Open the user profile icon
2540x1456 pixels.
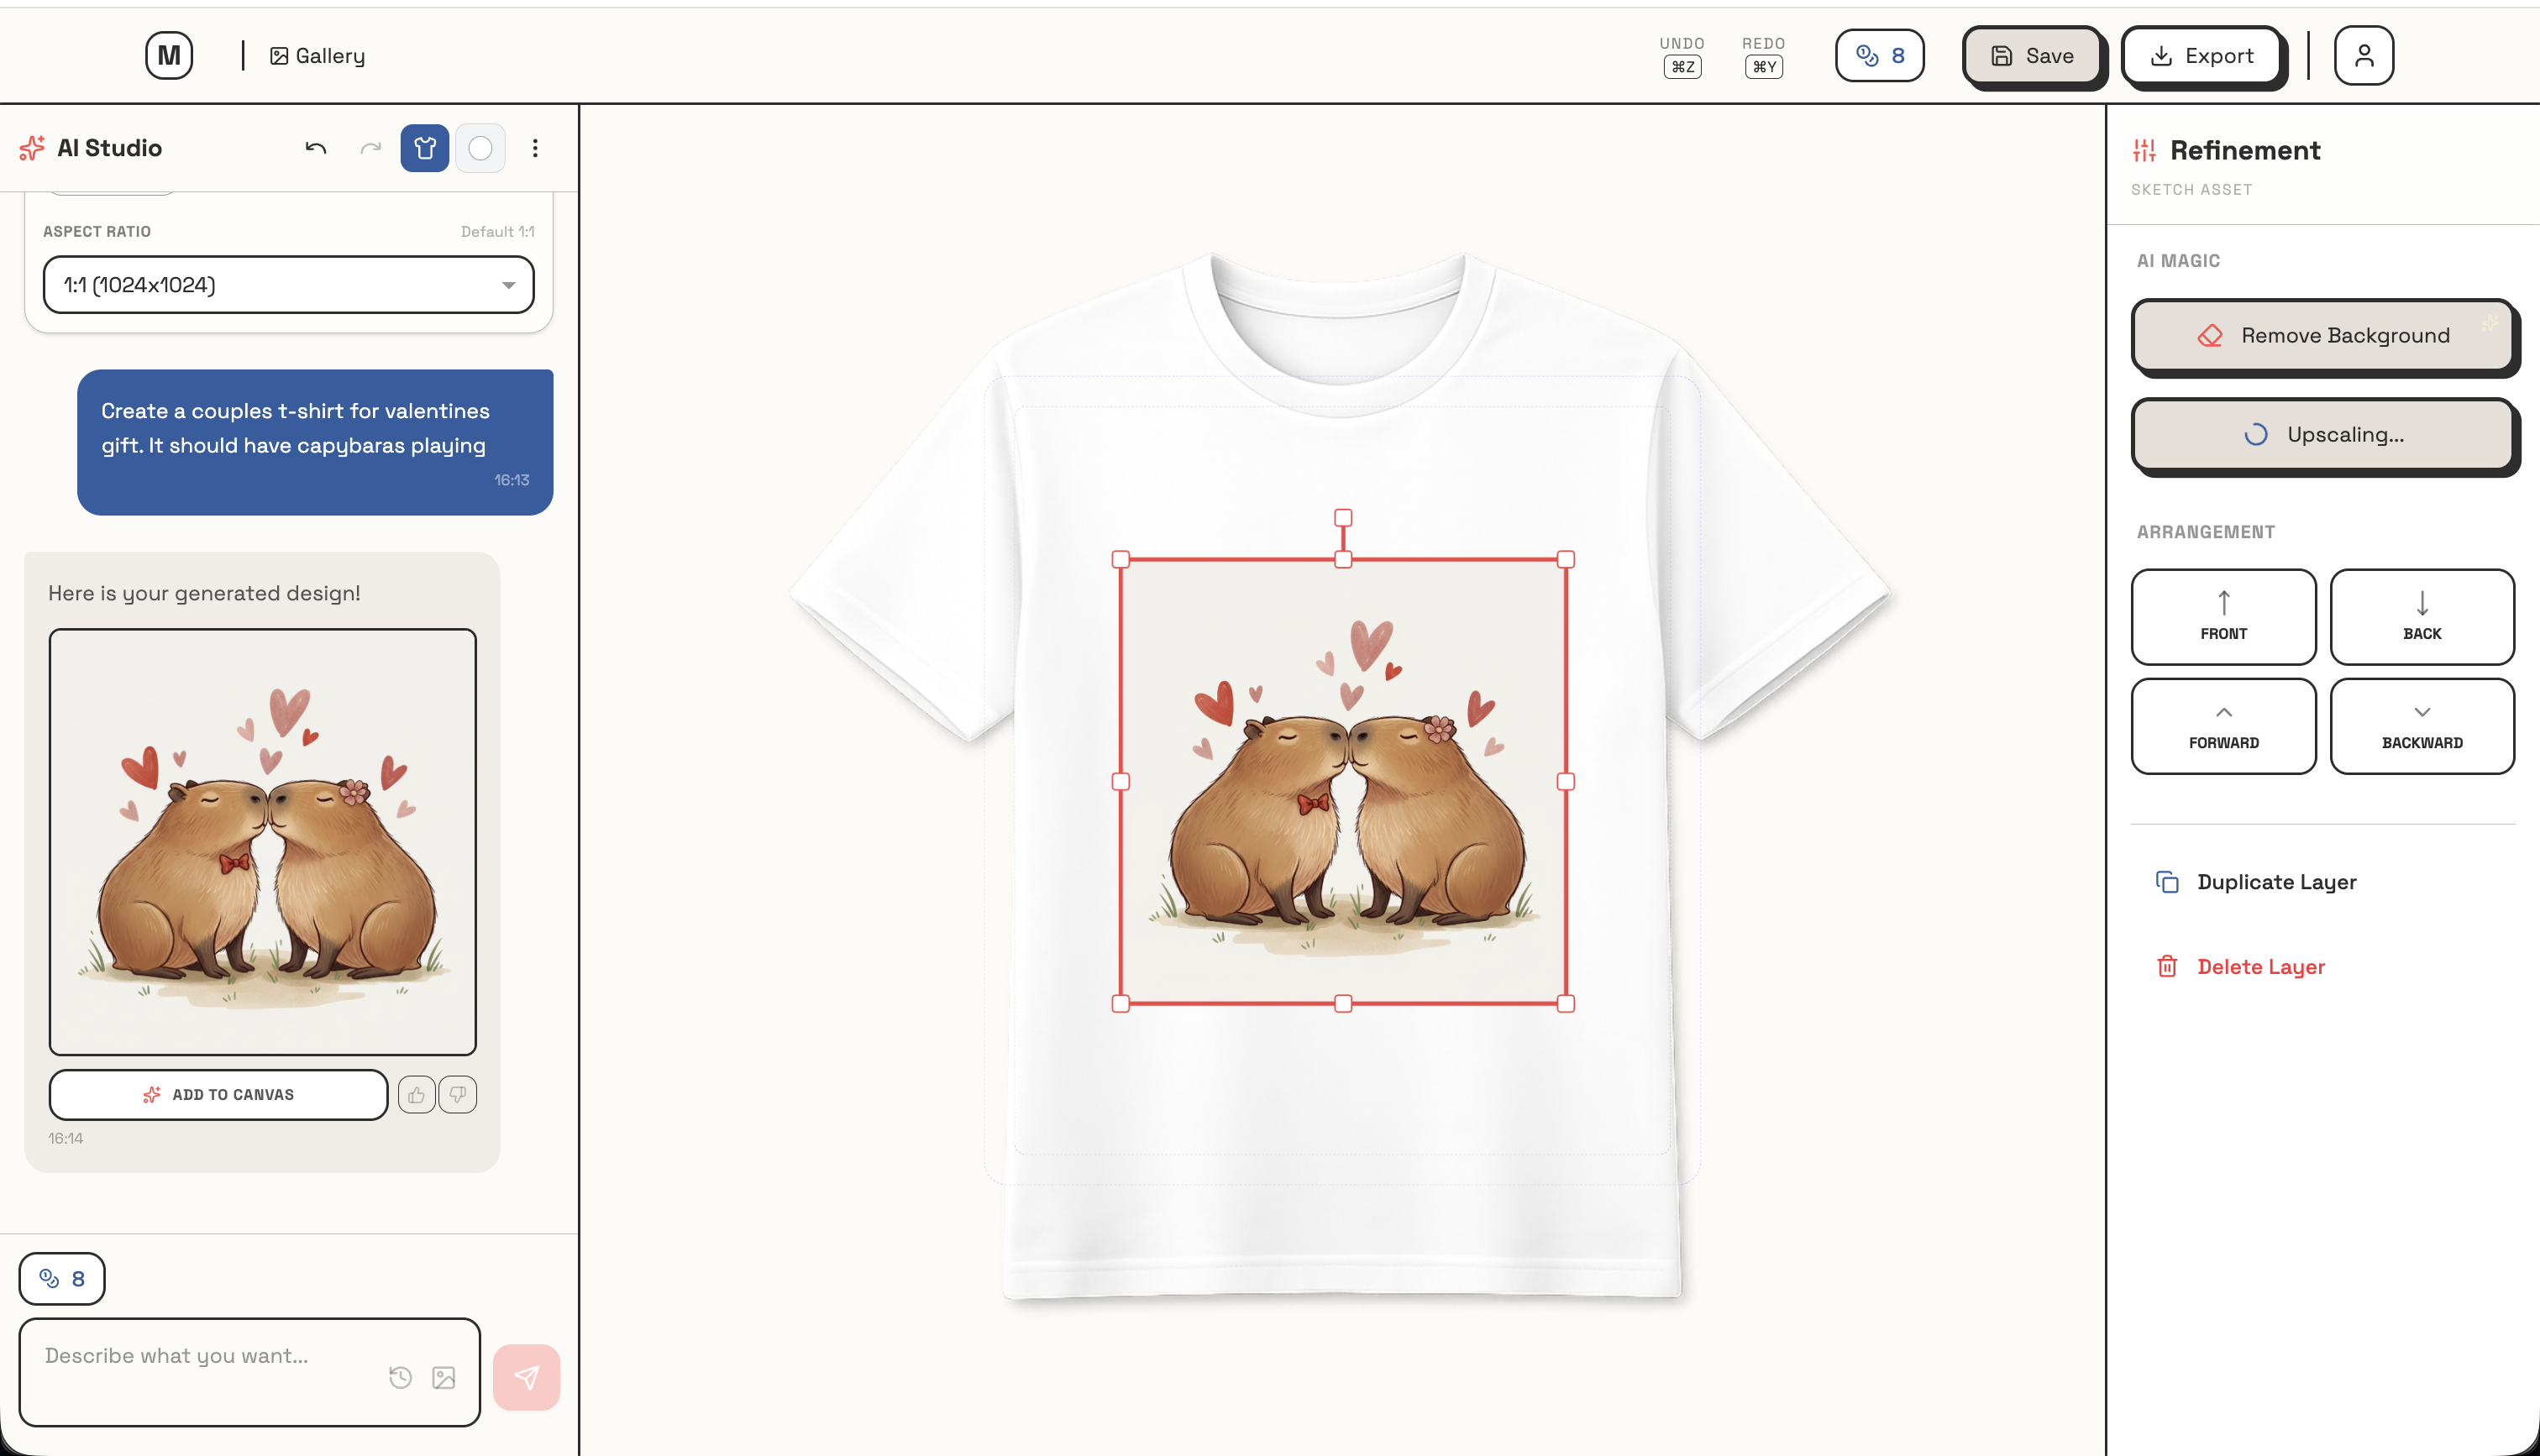[x=2363, y=56]
